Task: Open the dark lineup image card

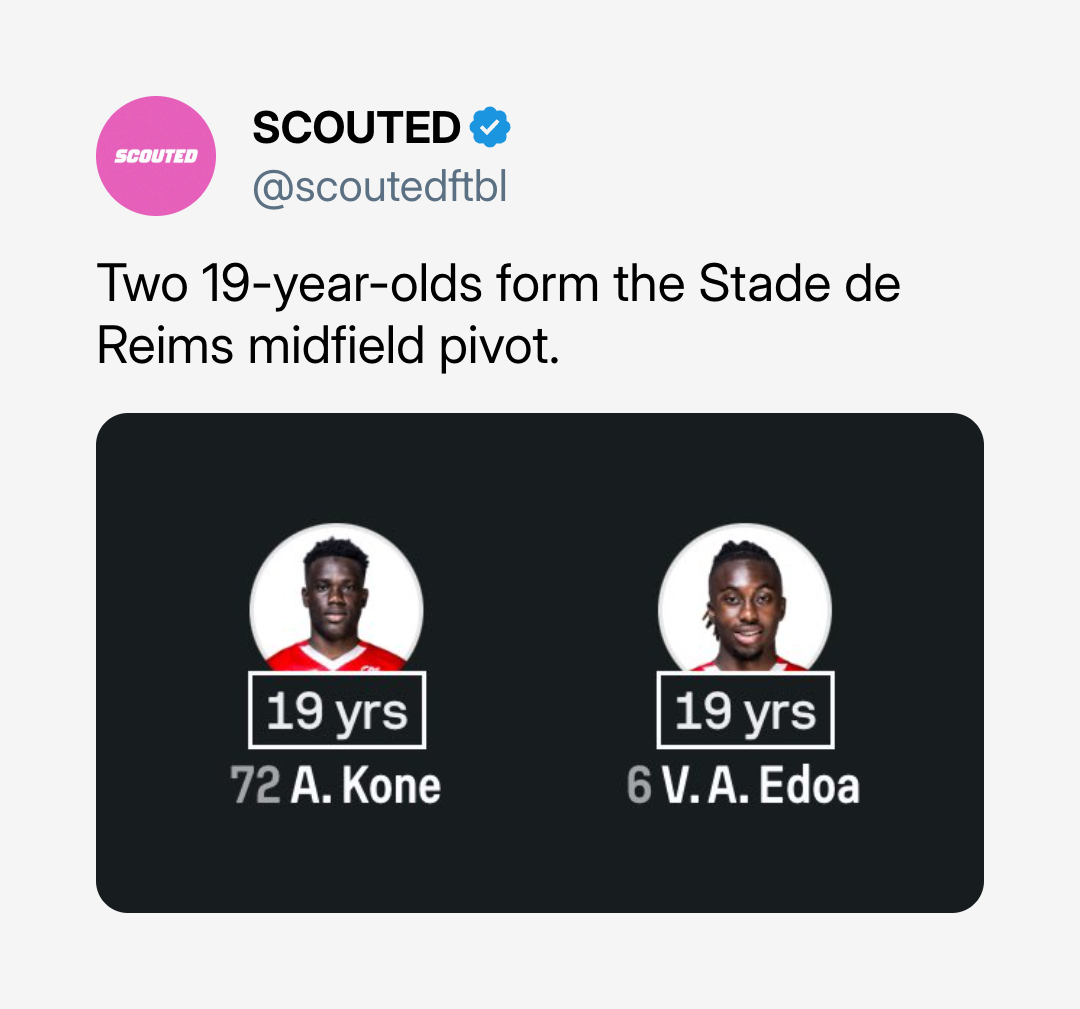Action: (540, 663)
